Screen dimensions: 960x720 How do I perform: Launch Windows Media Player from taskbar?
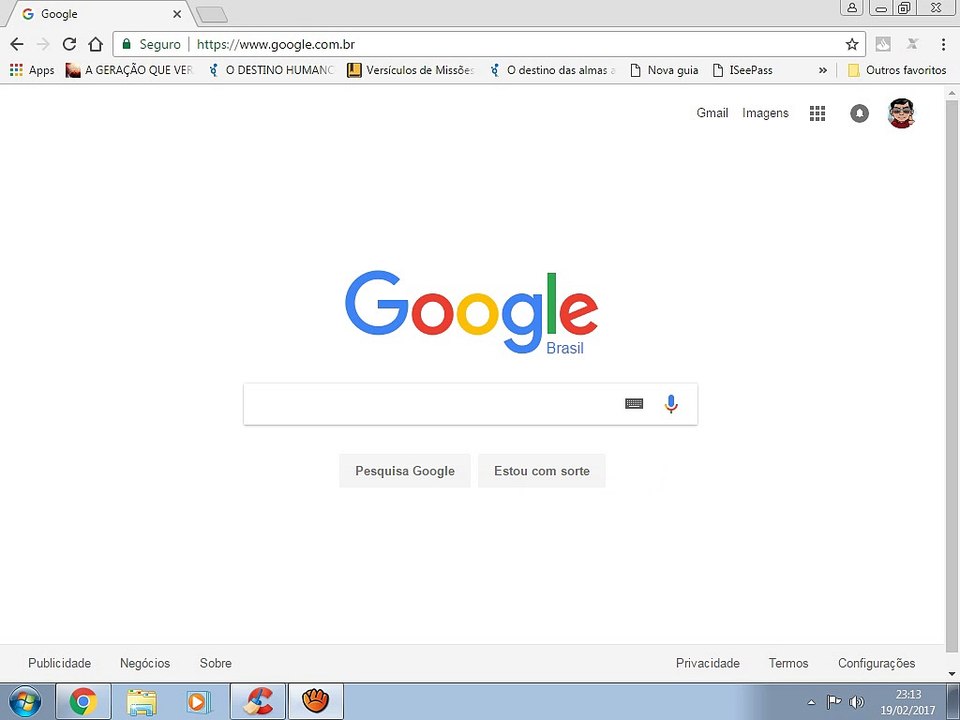click(199, 702)
